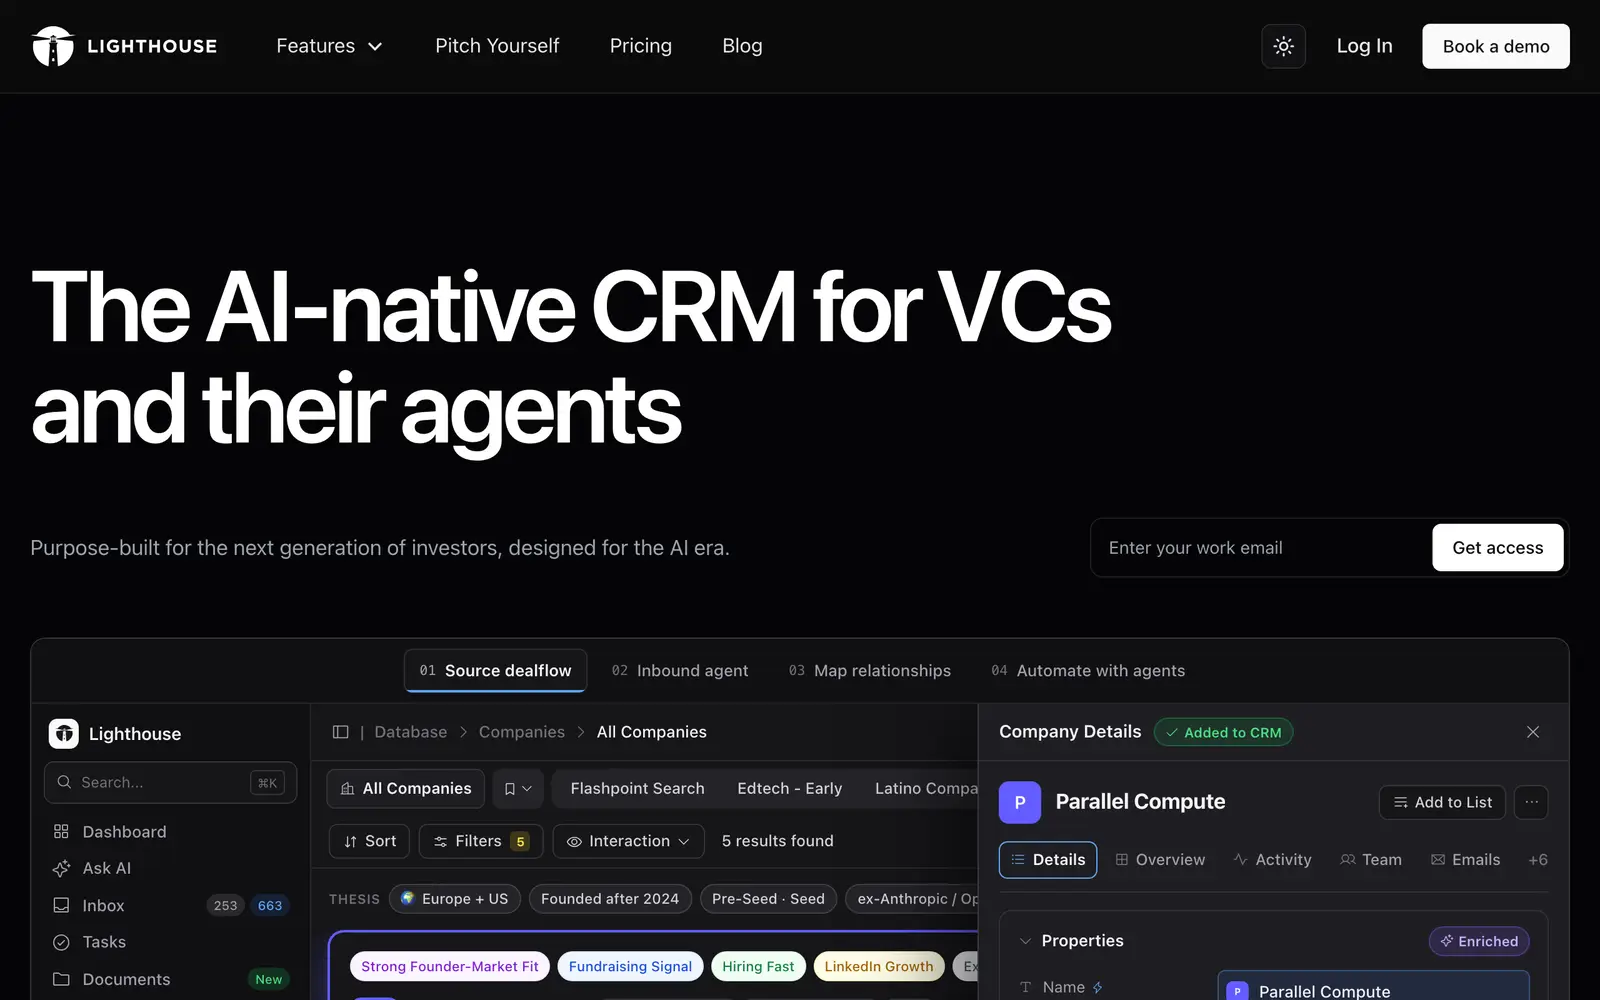Open the Blog link
The height and width of the screenshot is (1000, 1600).
click(x=742, y=46)
